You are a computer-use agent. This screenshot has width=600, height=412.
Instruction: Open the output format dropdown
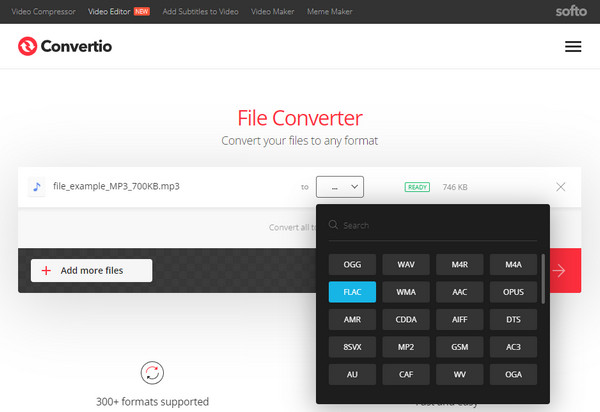pos(340,187)
